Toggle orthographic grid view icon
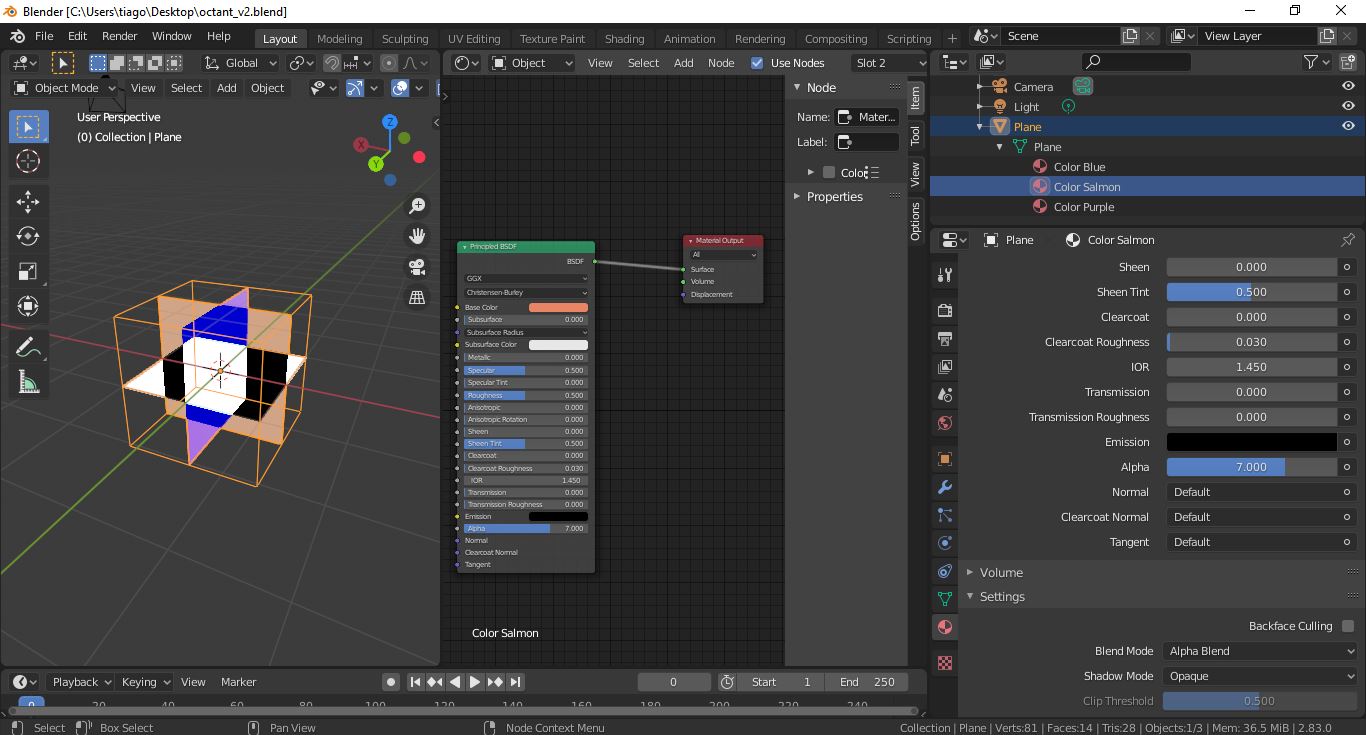The width and height of the screenshot is (1366, 735). point(417,298)
